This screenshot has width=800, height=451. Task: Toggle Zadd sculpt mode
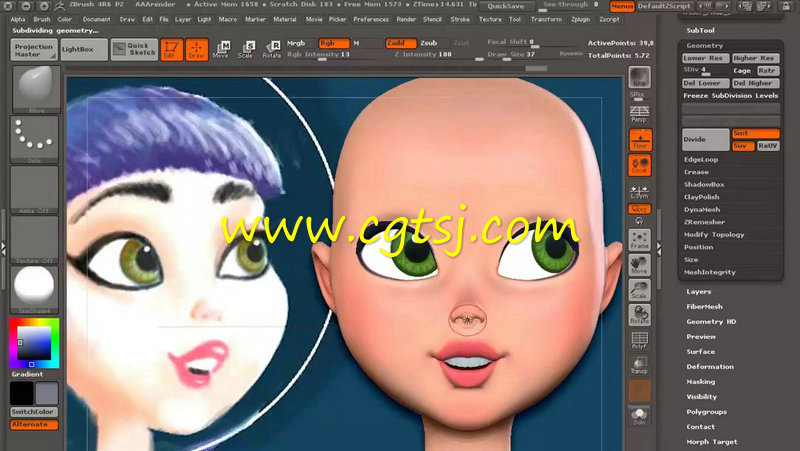coord(401,43)
